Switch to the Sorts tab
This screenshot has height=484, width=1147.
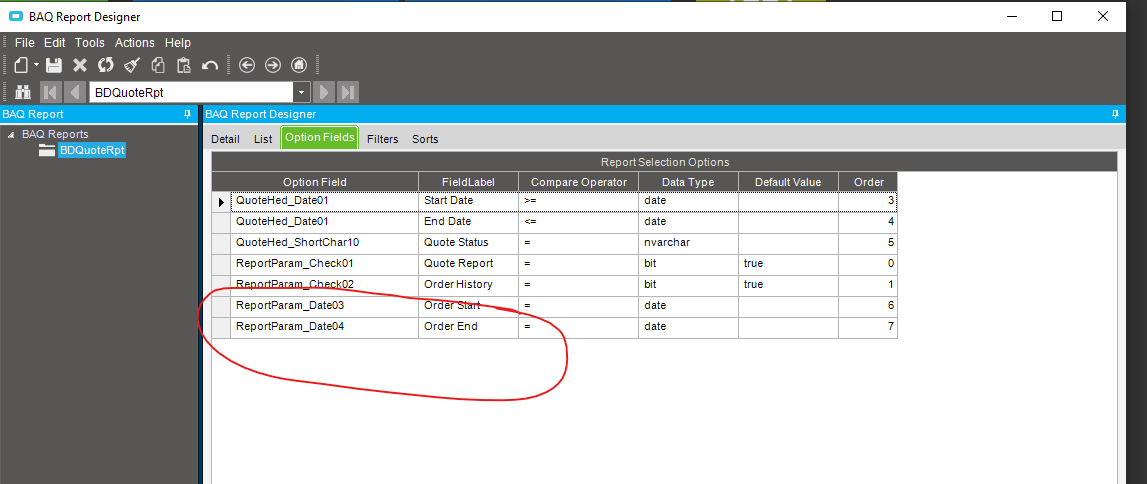point(425,139)
